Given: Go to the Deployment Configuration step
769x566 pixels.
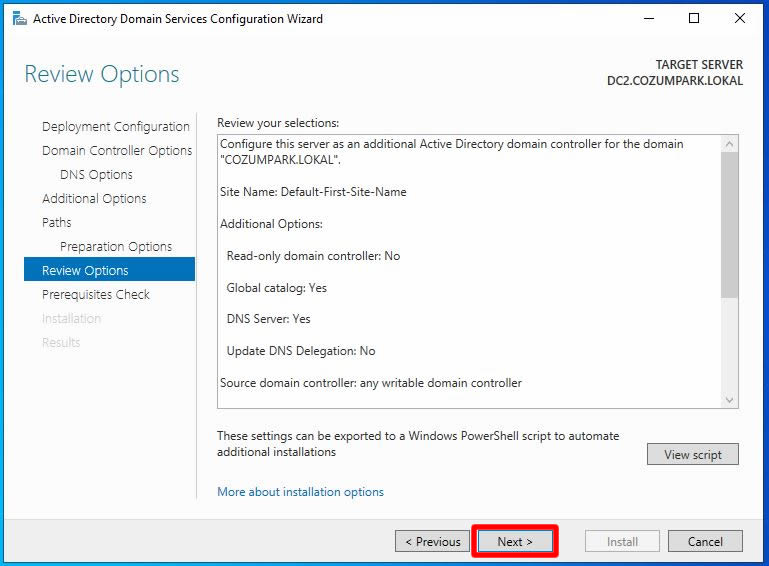Looking at the screenshot, I should [115, 127].
